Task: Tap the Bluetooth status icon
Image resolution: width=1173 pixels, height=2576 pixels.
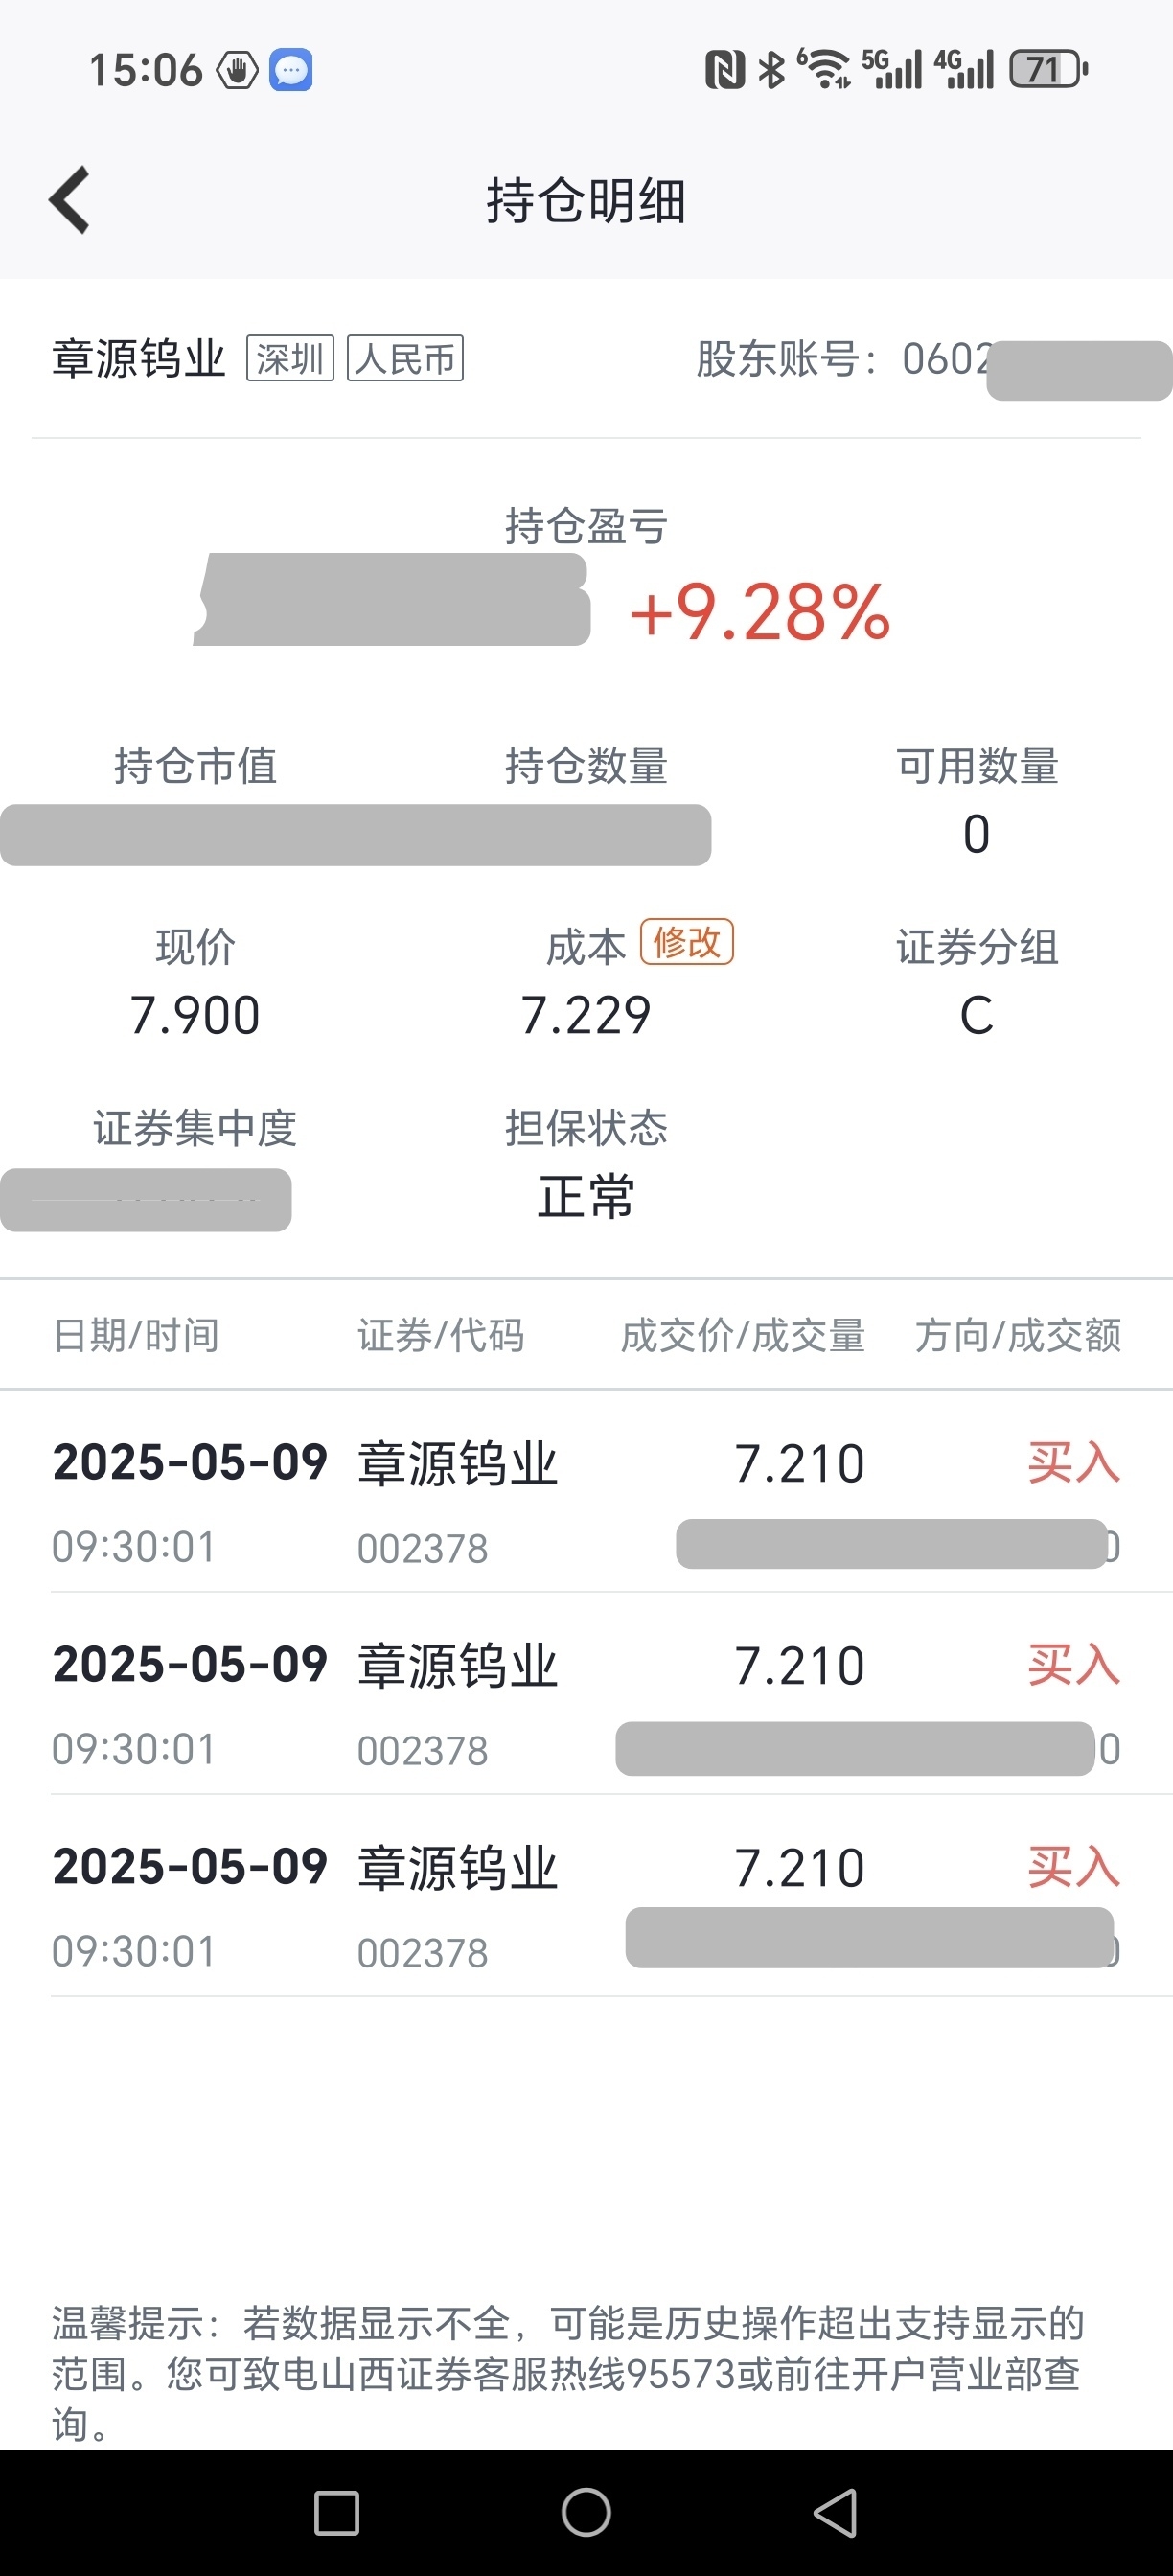Action: (x=772, y=70)
